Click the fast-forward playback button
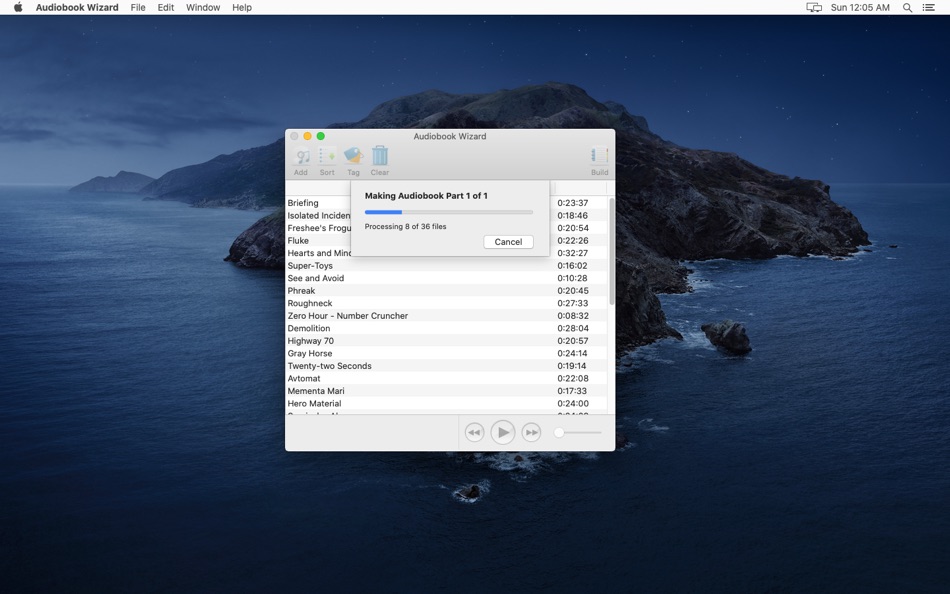This screenshot has height=594, width=950. tap(531, 432)
